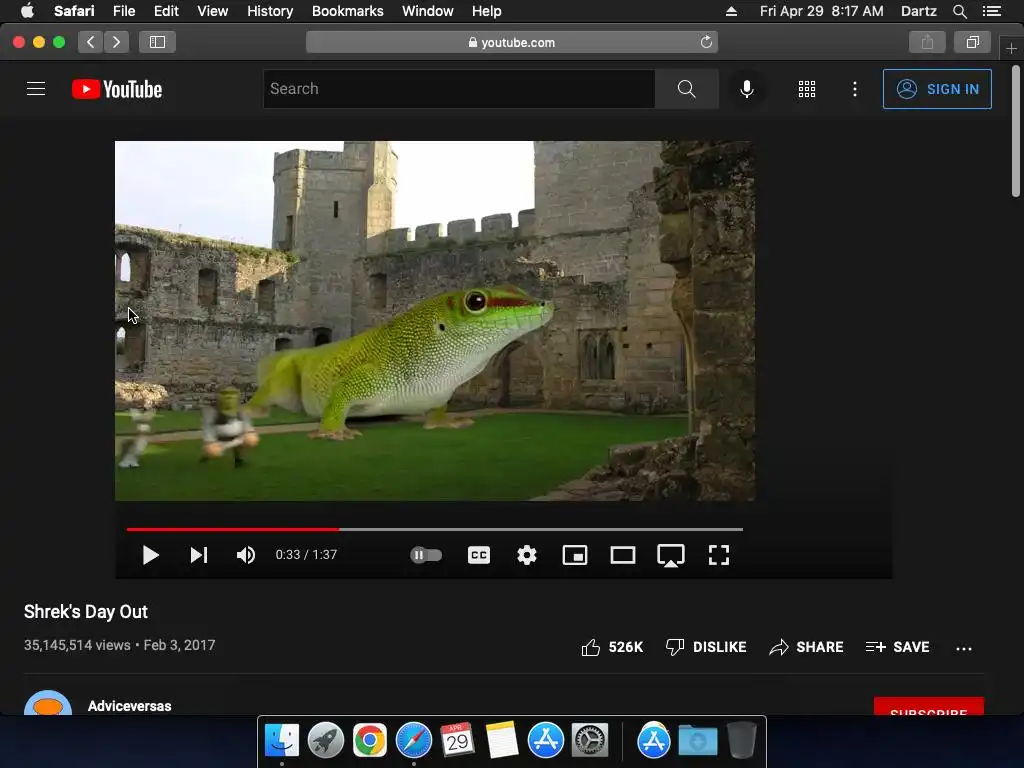Open the YouTube apps grid
This screenshot has height=768, width=1024.
pyautogui.click(x=807, y=89)
